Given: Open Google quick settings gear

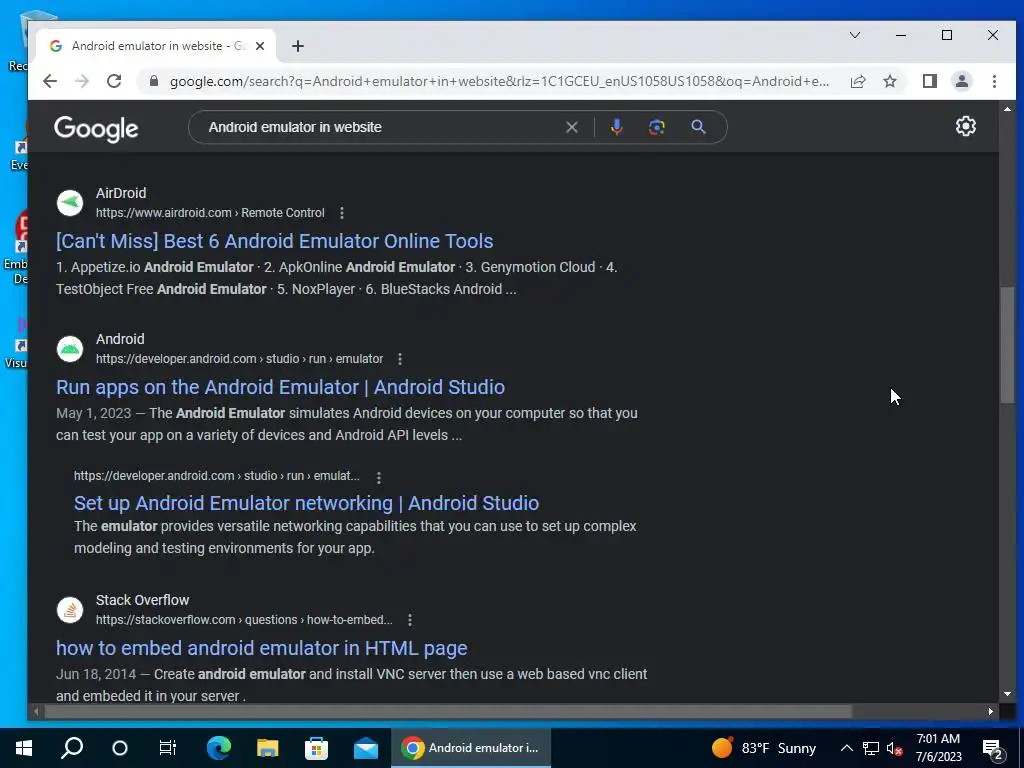Looking at the screenshot, I should 966,126.
